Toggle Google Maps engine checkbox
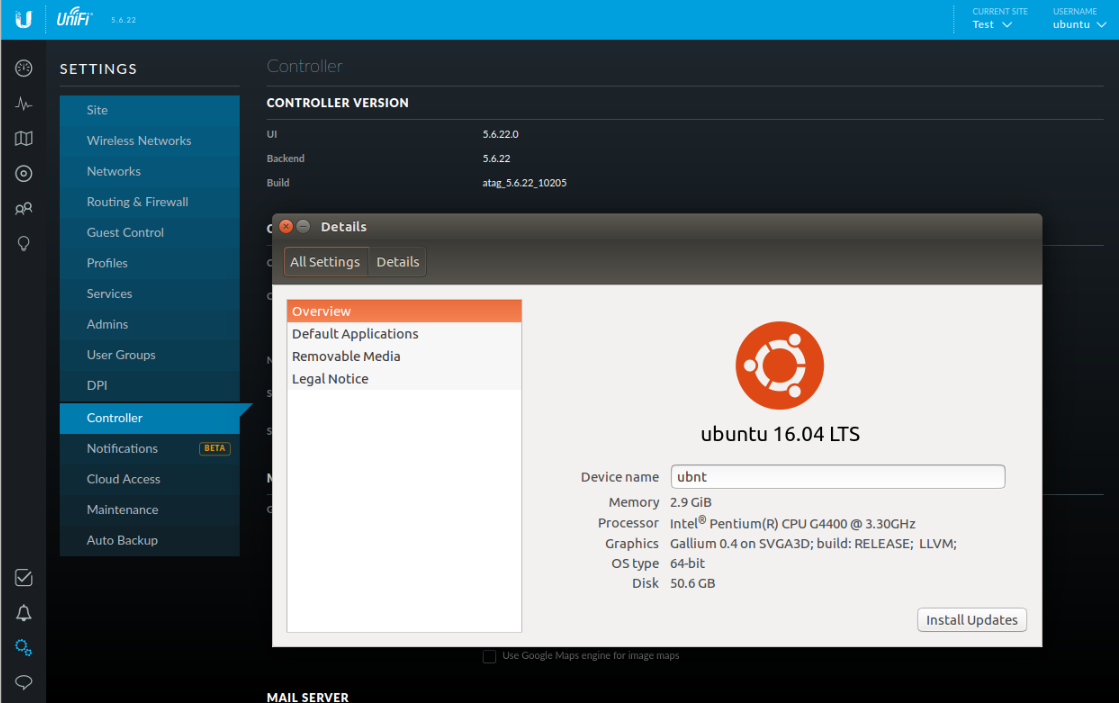This screenshot has height=703, width=1119. 490,656
